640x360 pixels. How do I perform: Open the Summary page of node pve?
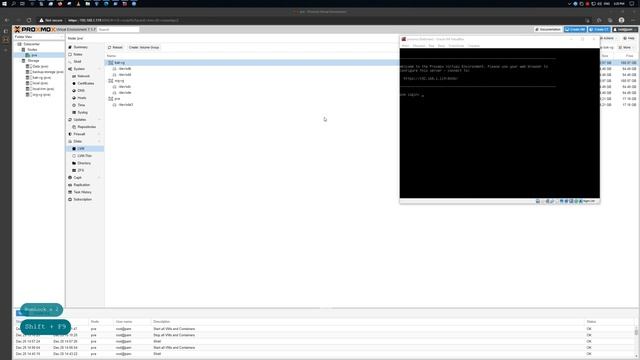point(80,47)
